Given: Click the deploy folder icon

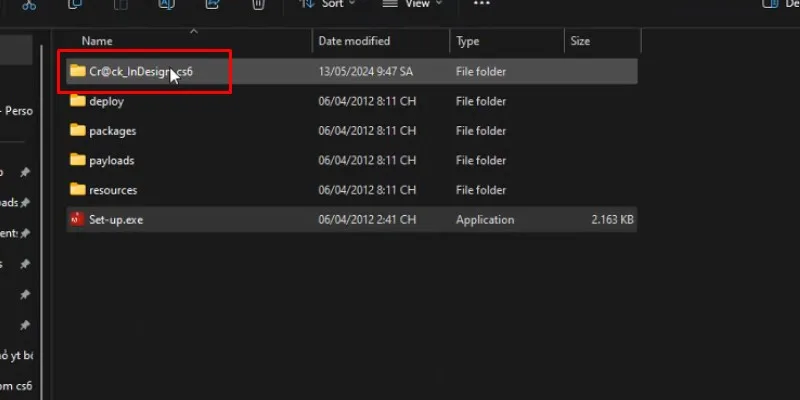Looking at the screenshot, I should click(78, 101).
